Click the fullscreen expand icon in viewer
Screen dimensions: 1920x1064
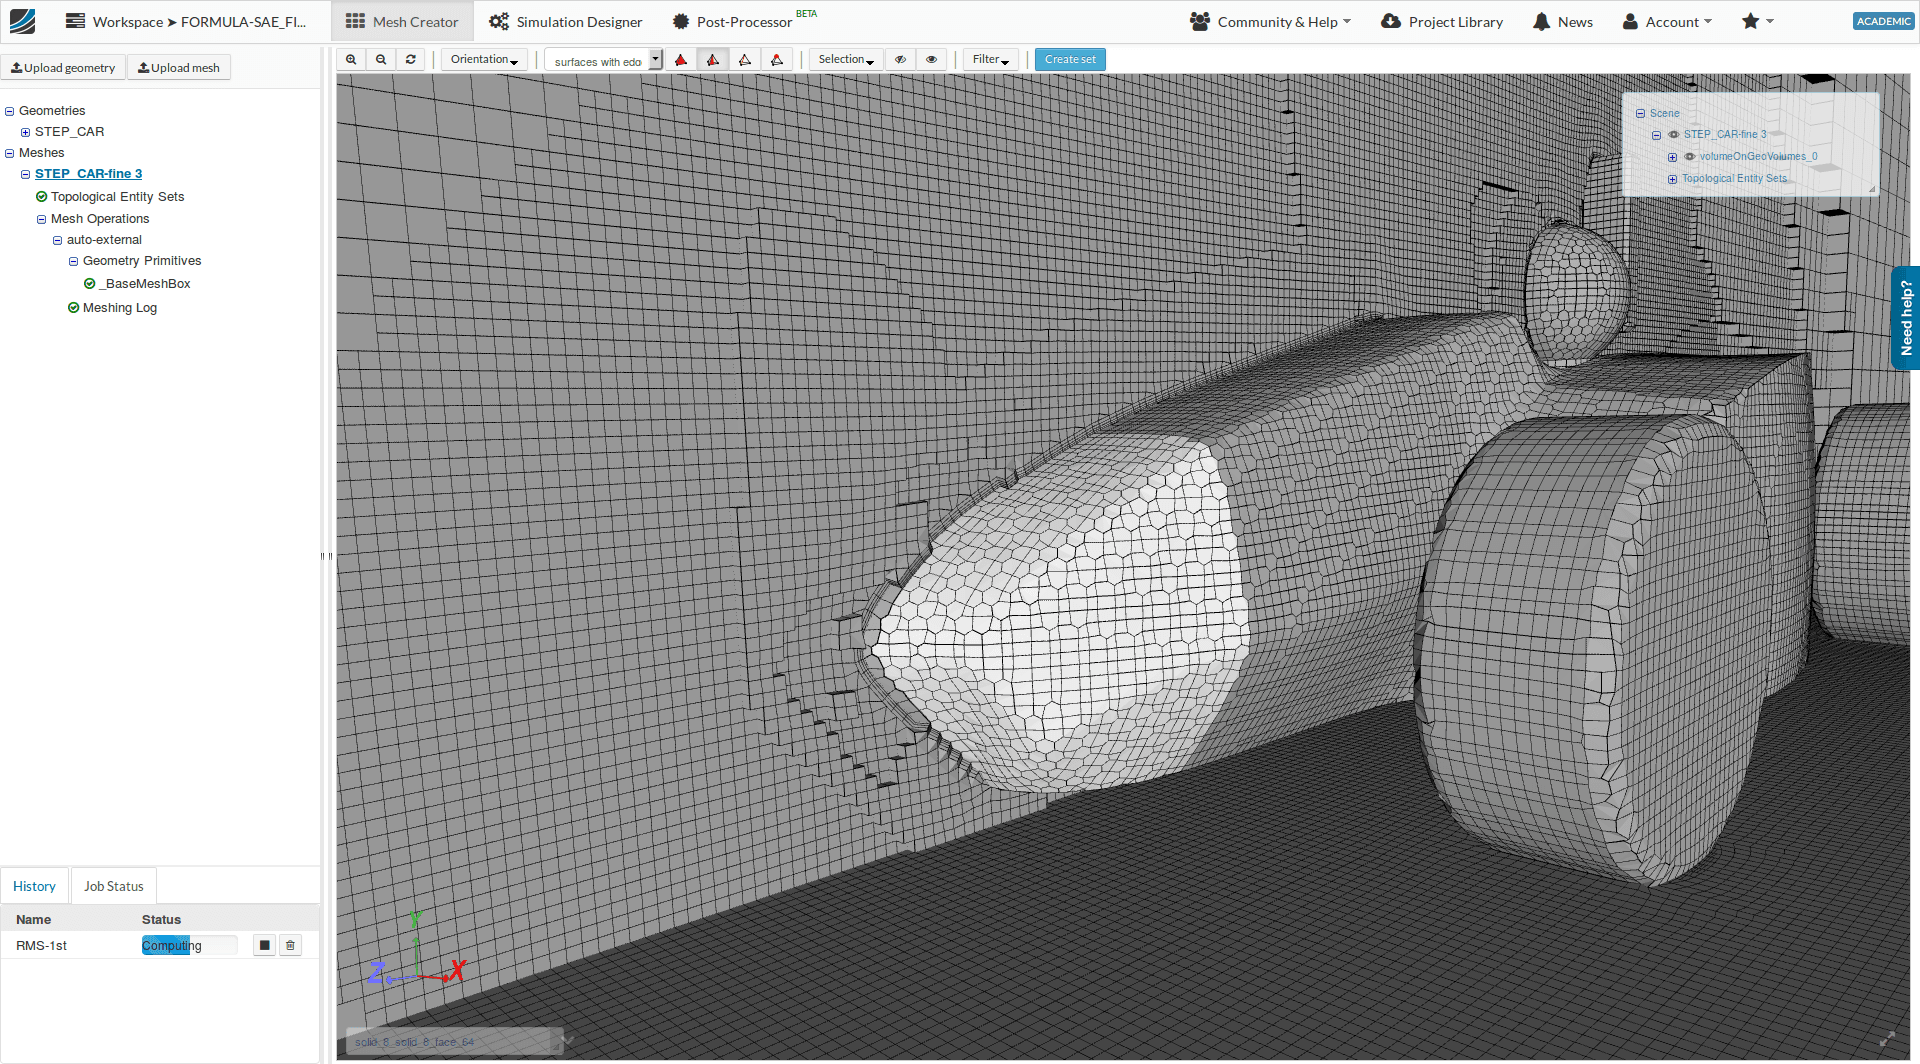1887,1040
